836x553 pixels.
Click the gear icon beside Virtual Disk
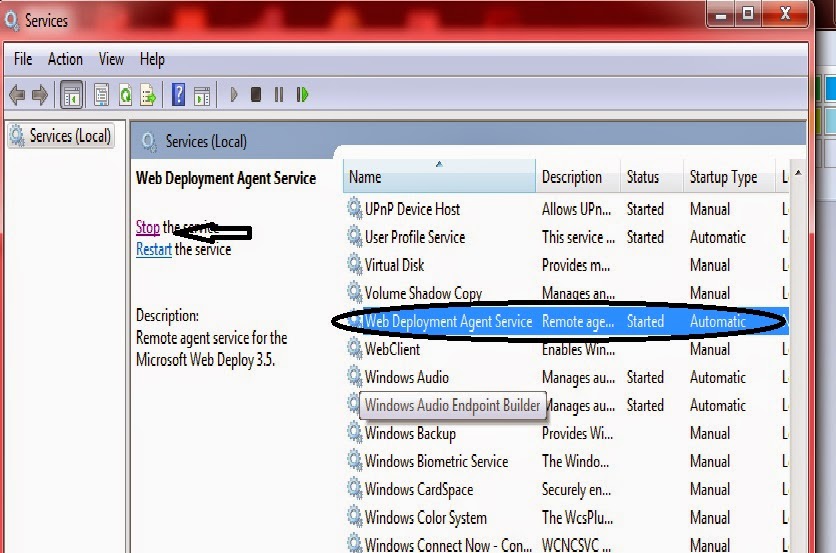tap(355, 264)
